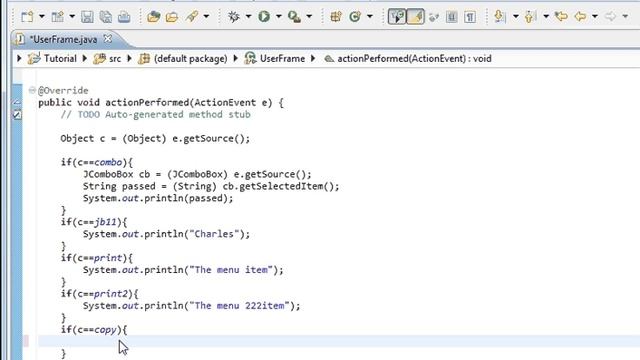The width and height of the screenshot is (640, 360).
Task: Expand breadcrumb arrow before actionPerformed
Action: point(313,58)
